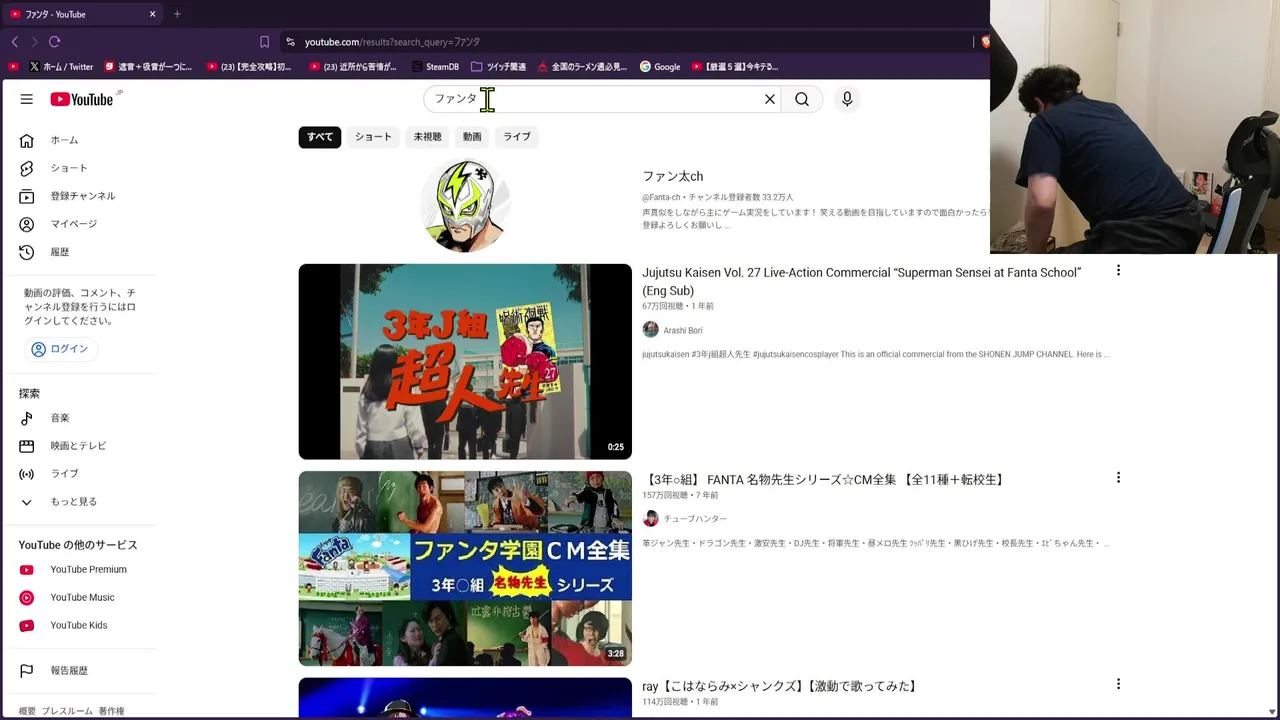Click the 概要 footer link
This screenshot has width=1280, height=720.
point(27,711)
